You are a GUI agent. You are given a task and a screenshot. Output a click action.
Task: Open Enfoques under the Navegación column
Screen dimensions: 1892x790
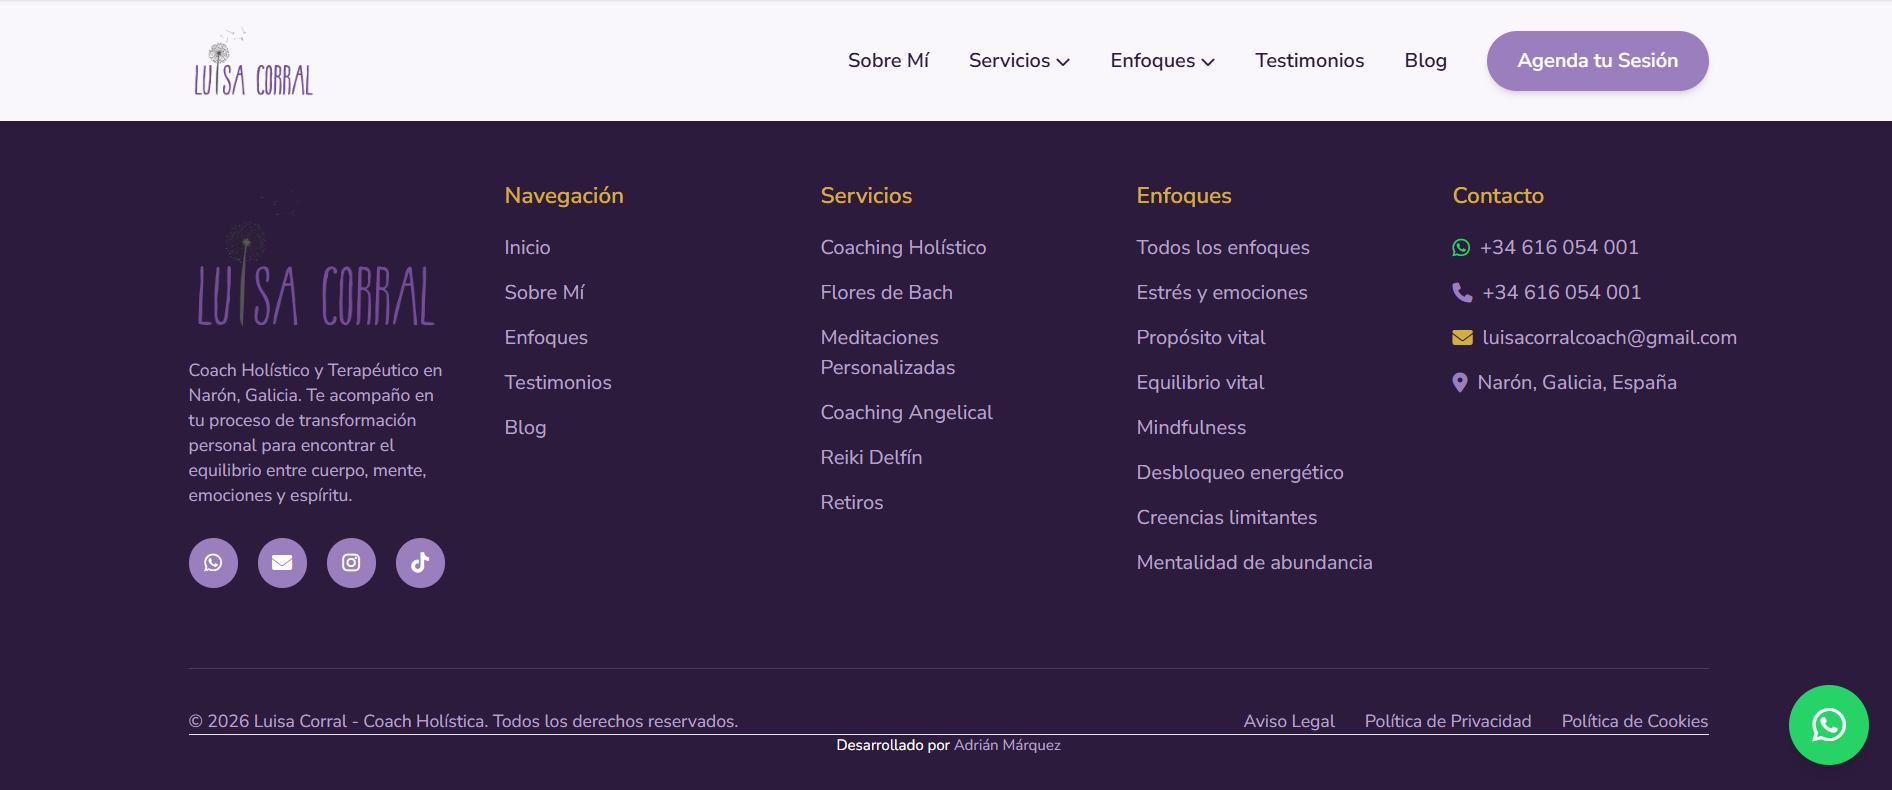pyautogui.click(x=546, y=338)
